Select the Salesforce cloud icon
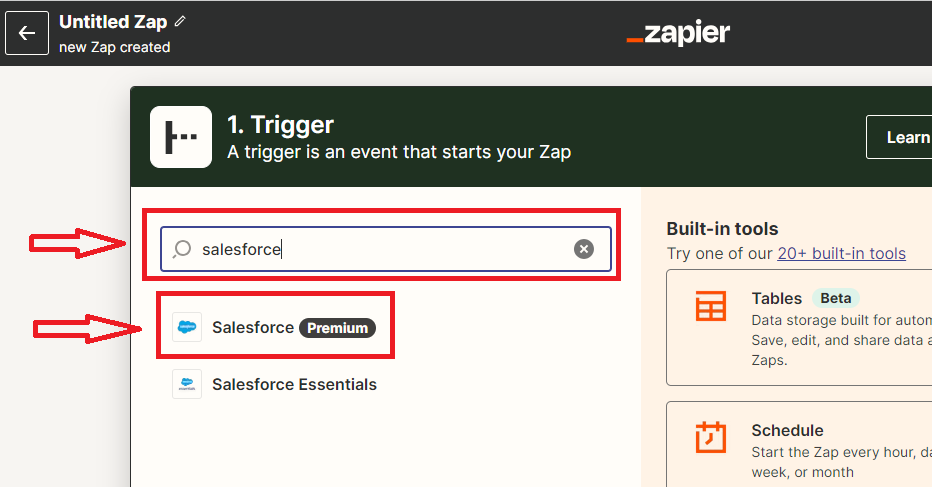 187,327
